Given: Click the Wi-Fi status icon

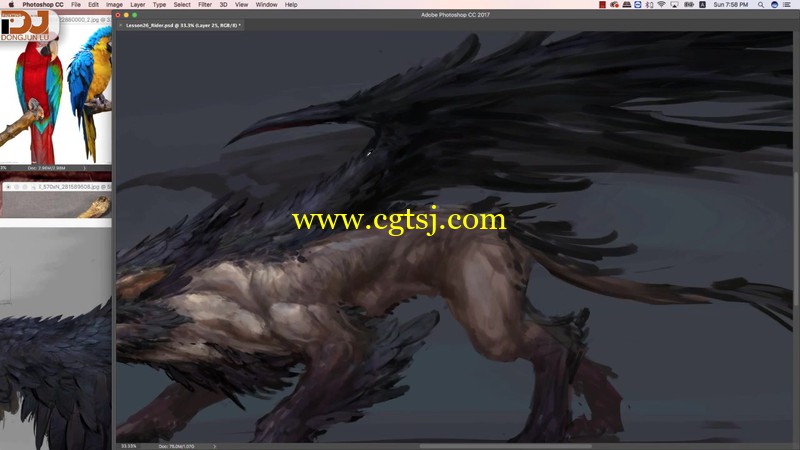Looking at the screenshot, I should pyautogui.click(x=662, y=5).
